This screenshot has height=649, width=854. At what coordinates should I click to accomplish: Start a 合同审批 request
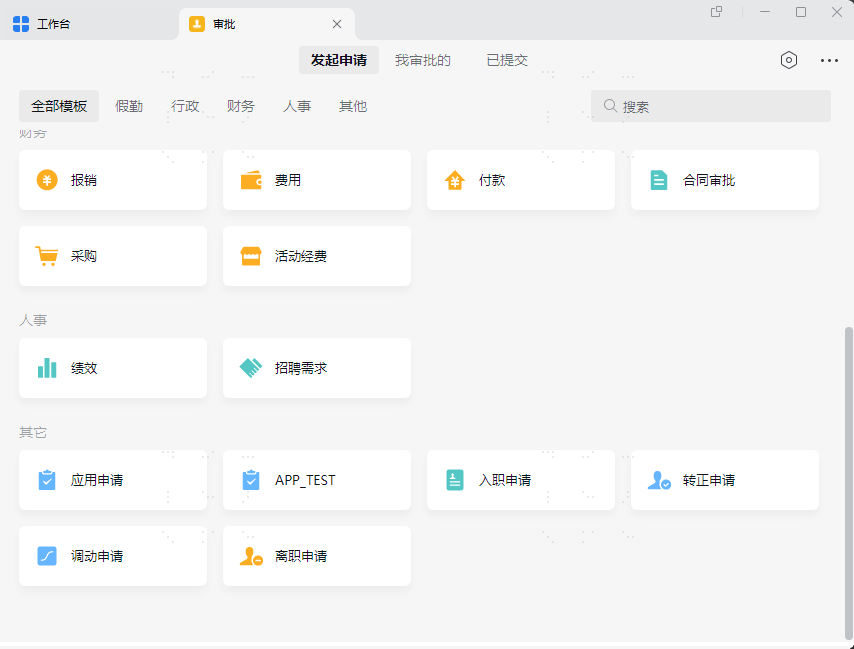(725, 180)
